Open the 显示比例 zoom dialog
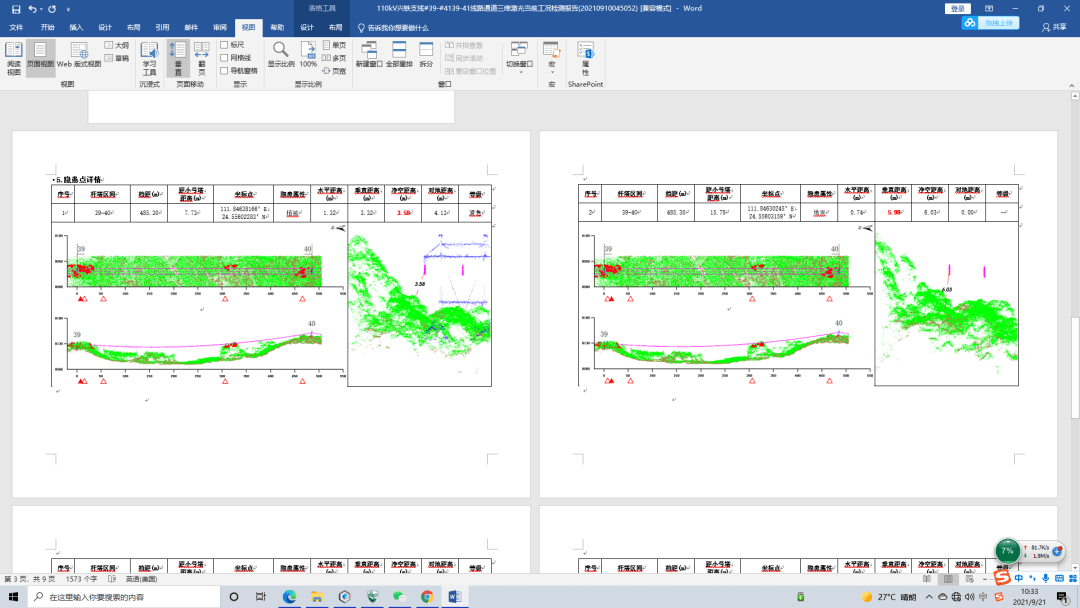This screenshot has height=608, width=1080. pyautogui.click(x=281, y=55)
